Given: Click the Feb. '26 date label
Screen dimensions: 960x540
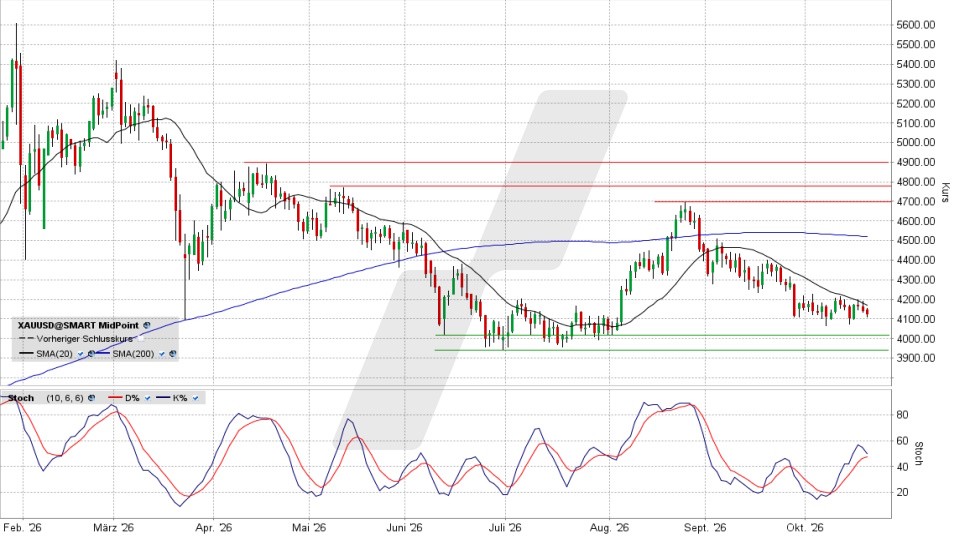Looking at the screenshot, I should (22, 528).
